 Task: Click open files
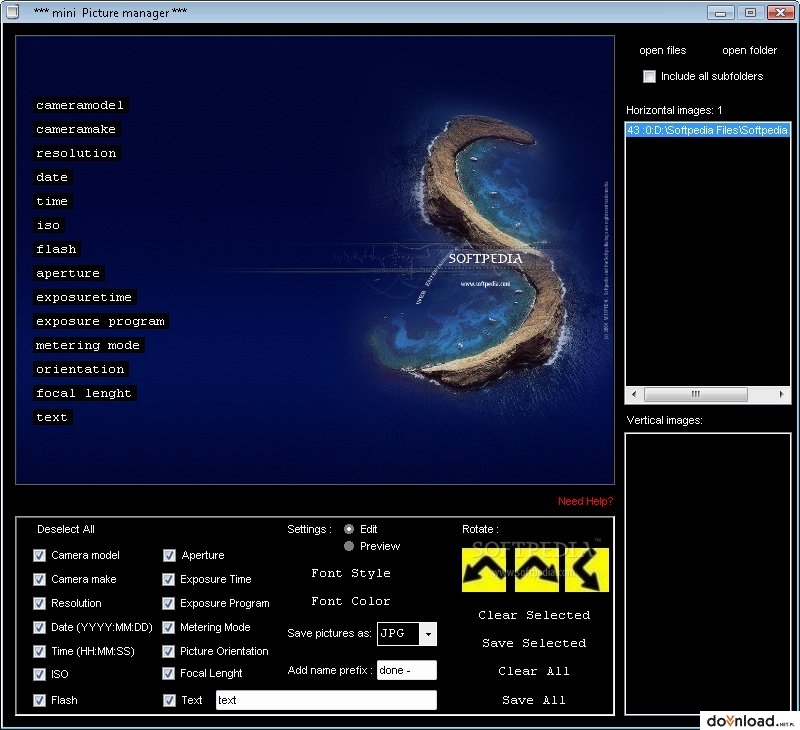[x=663, y=51]
